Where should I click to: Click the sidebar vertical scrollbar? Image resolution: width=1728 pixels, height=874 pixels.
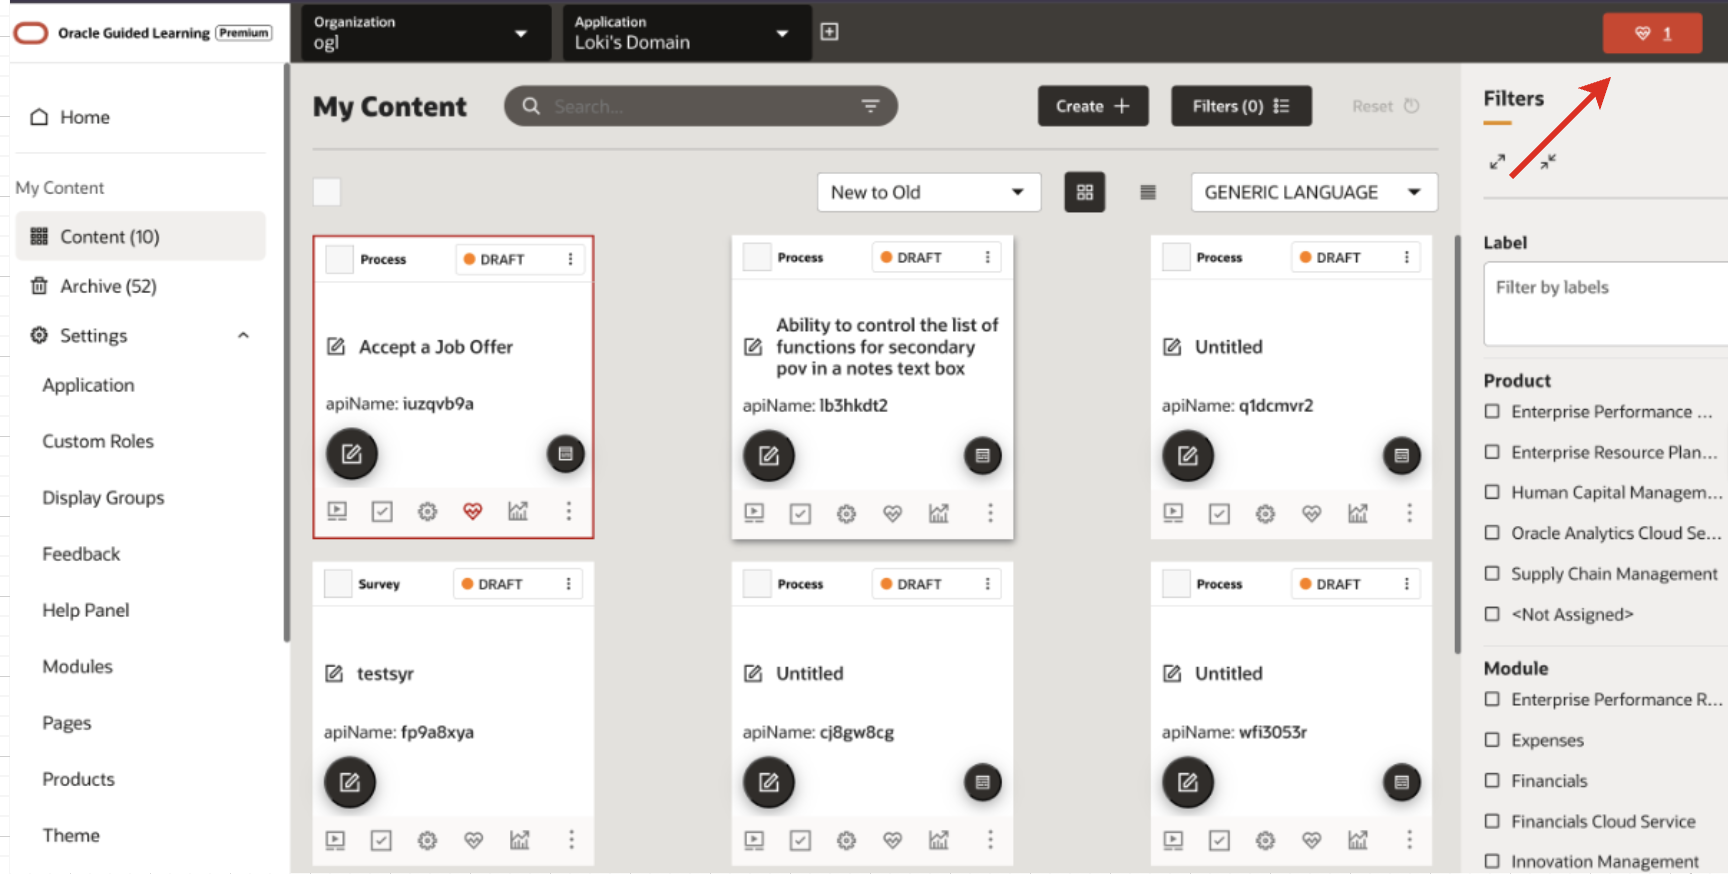click(x=287, y=352)
